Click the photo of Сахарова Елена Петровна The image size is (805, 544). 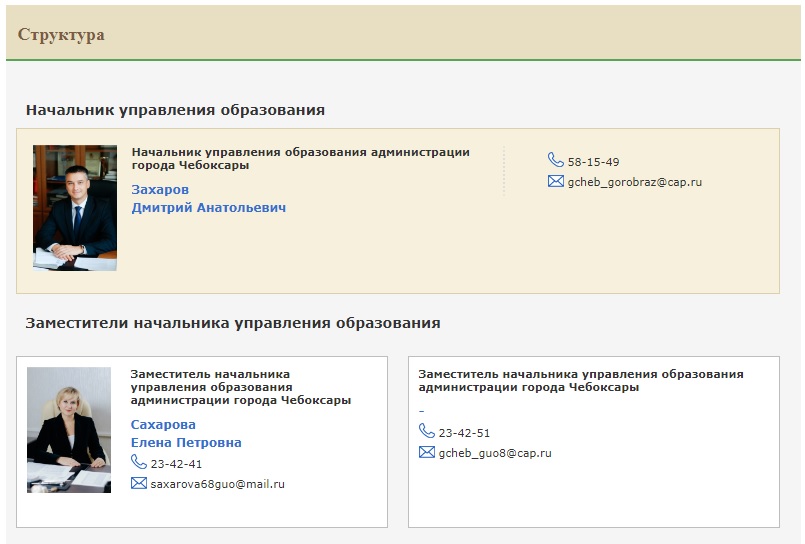[69, 429]
